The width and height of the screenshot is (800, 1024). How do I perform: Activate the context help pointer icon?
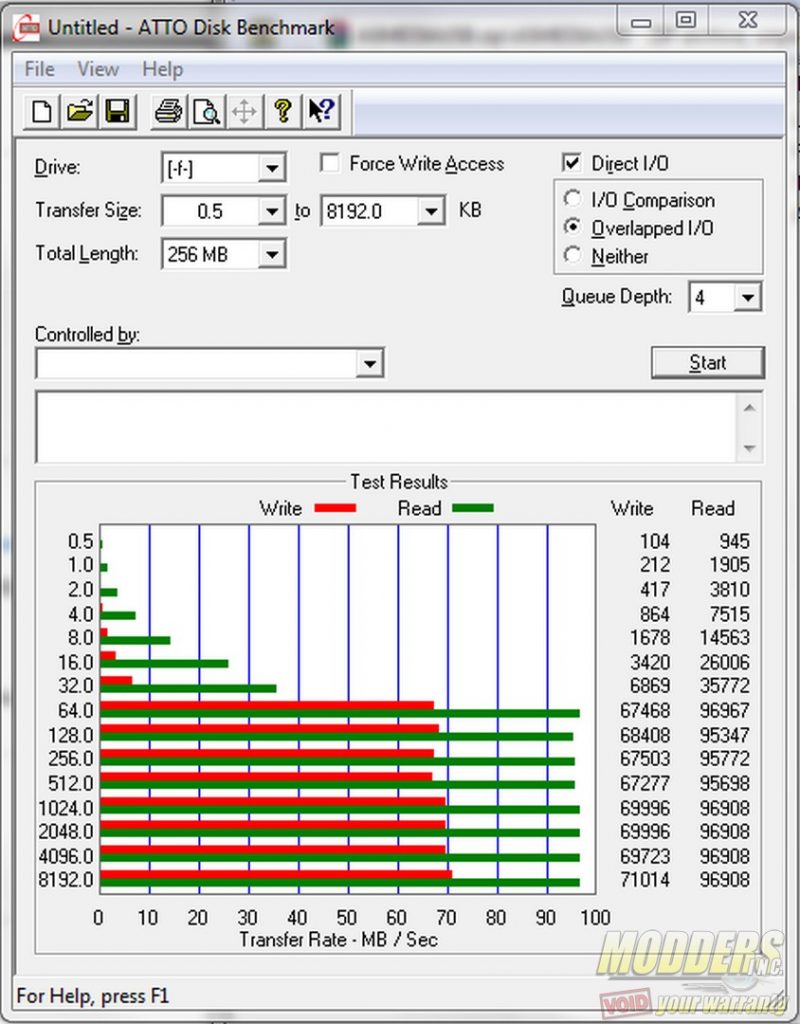pyautogui.click(x=321, y=112)
